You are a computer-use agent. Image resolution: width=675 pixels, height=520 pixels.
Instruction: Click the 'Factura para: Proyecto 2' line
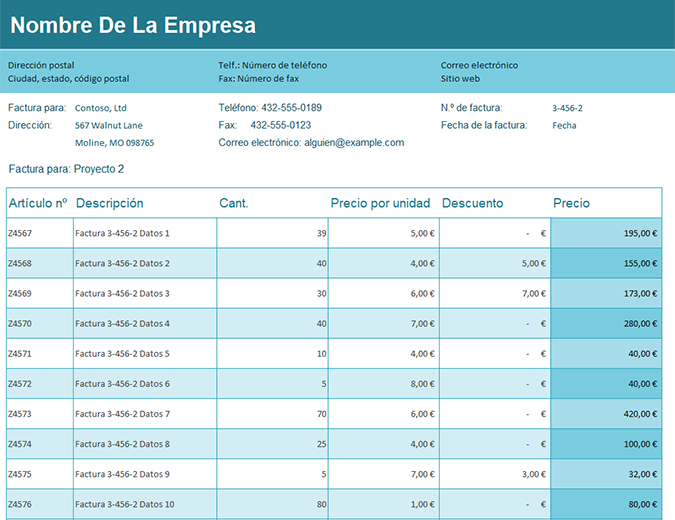(x=66, y=169)
